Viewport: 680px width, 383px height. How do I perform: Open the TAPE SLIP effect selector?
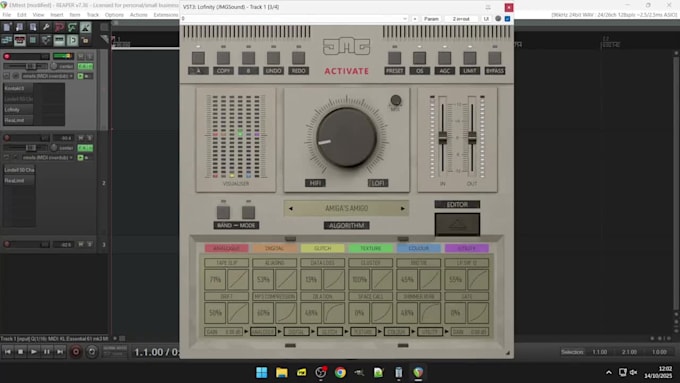(x=226, y=263)
